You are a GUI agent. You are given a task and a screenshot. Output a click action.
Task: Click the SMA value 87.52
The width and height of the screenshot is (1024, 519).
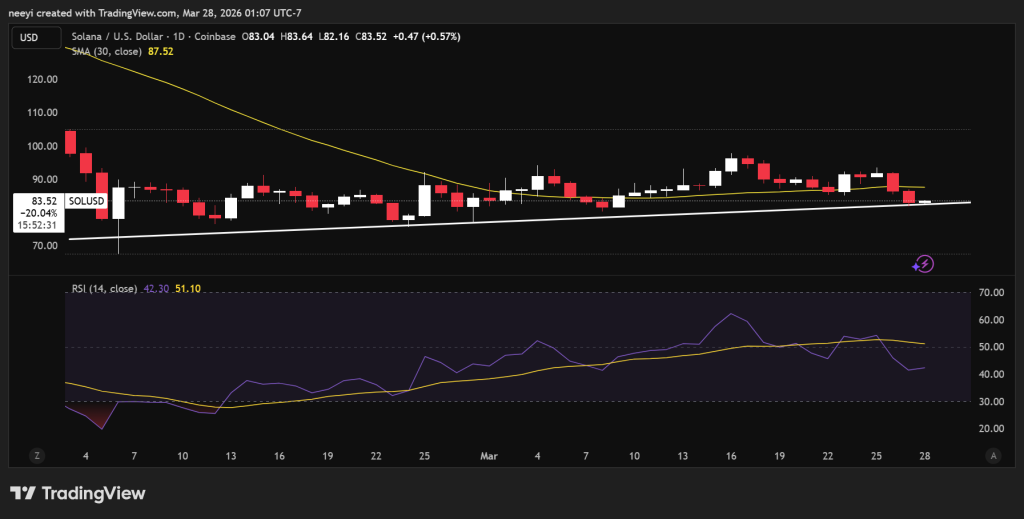(161, 51)
